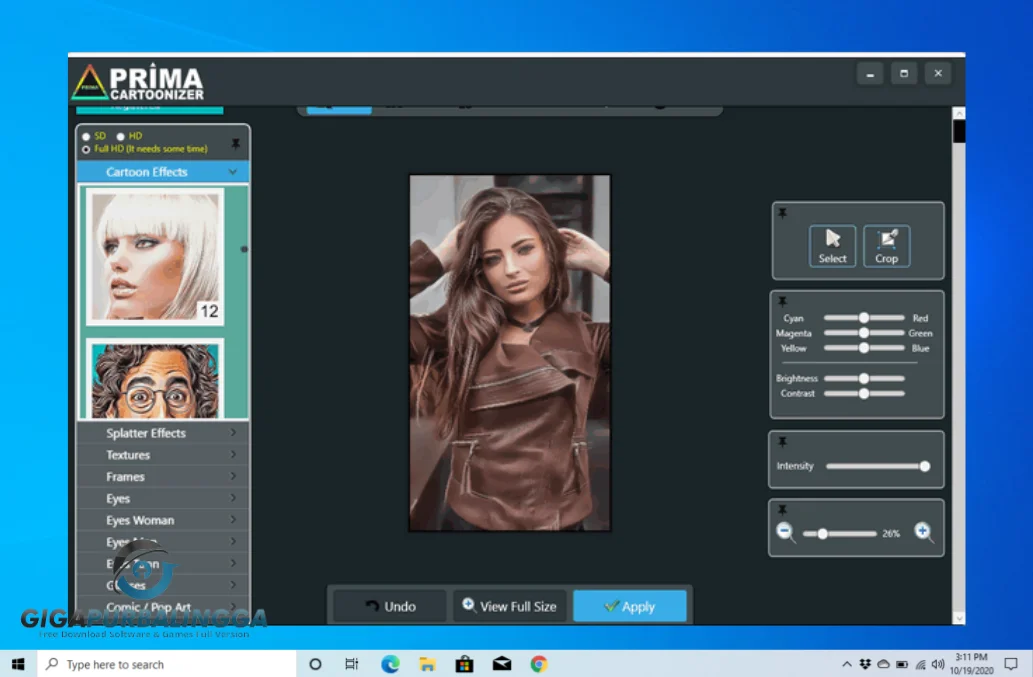
Task: Apply the current cartoon effect
Action: coord(630,605)
